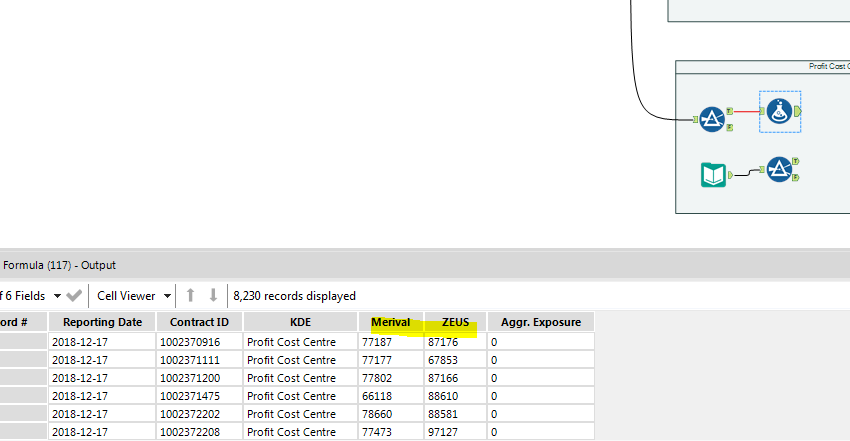This screenshot has height=441, width=850.
Task: Select Contract ID cell 1002370916
Action: 199,342
